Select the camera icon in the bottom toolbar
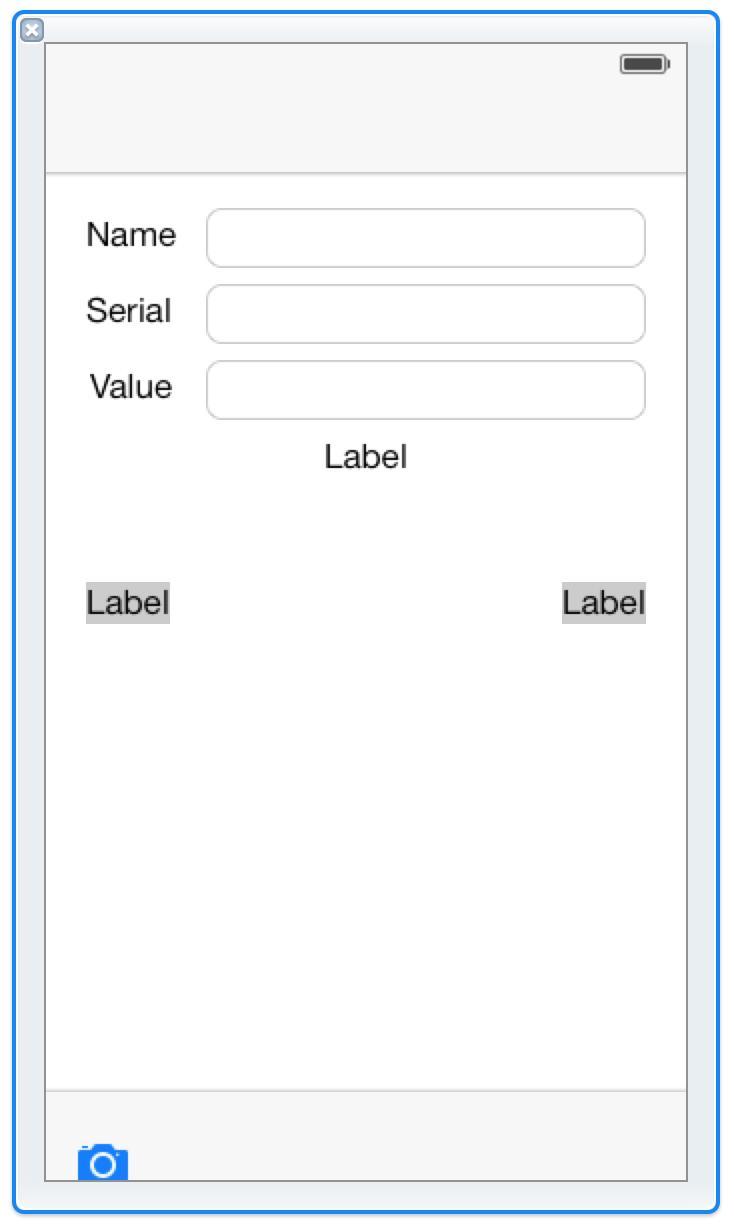Viewport: 734px width, 1228px height. click(103, 1162)
